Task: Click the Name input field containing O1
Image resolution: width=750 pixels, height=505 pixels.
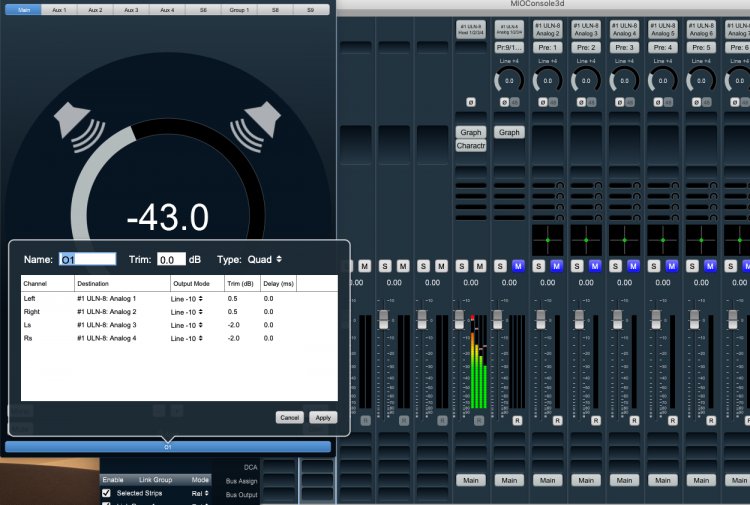Action: pyautogui.click(x=88, y=259)
